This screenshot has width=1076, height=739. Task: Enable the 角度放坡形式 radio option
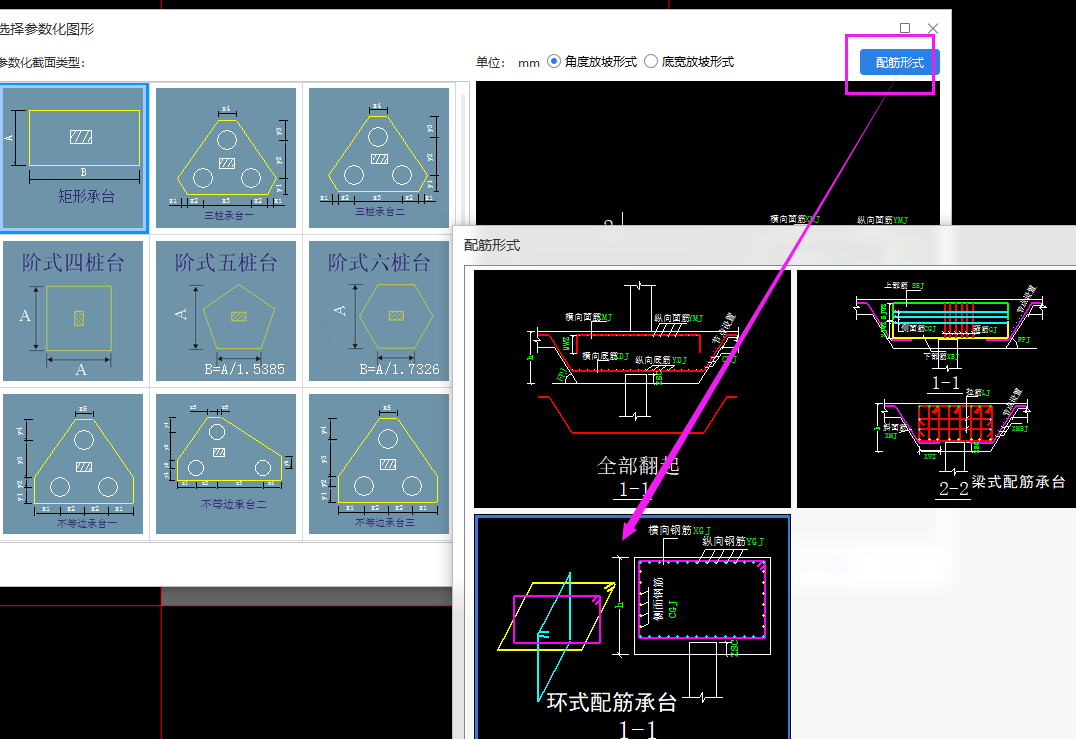(x=554, y=62)
